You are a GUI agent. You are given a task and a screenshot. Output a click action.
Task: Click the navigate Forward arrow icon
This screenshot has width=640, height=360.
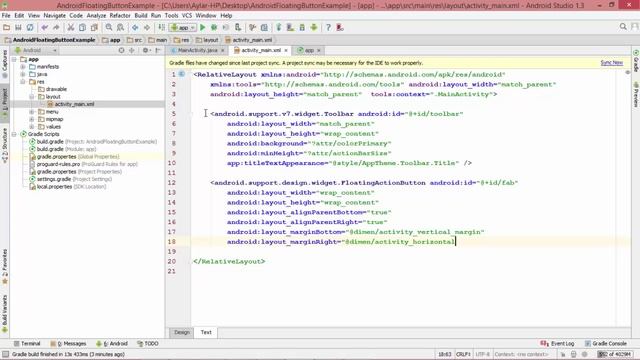[147, 27]
